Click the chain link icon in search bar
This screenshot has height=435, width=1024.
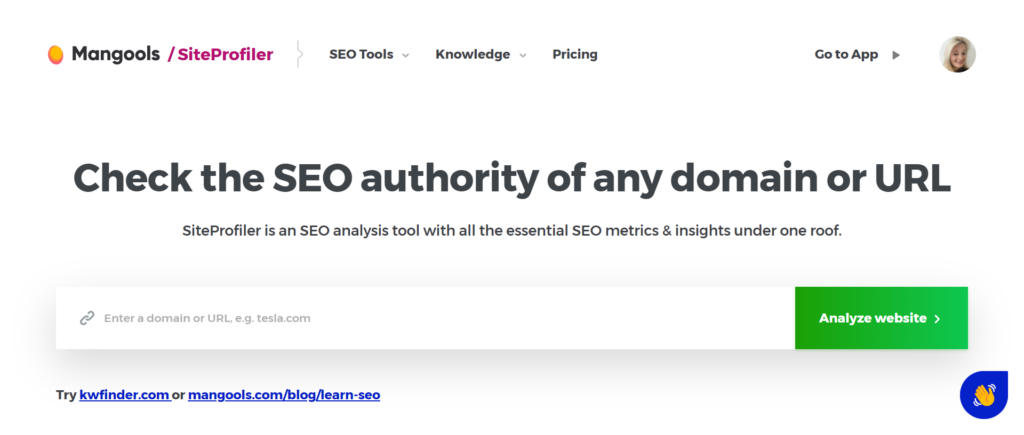click(x=87, y=318)
